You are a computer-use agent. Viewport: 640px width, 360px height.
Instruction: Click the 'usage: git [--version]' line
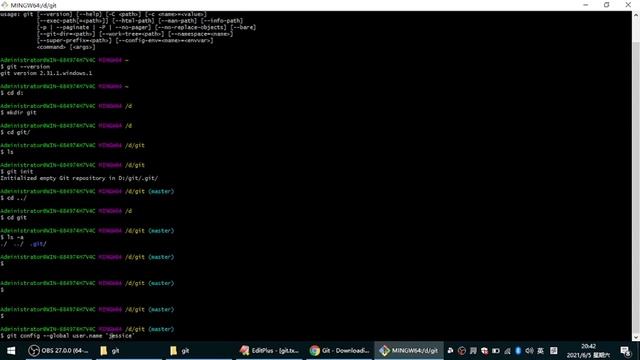(x=103, y=14)
